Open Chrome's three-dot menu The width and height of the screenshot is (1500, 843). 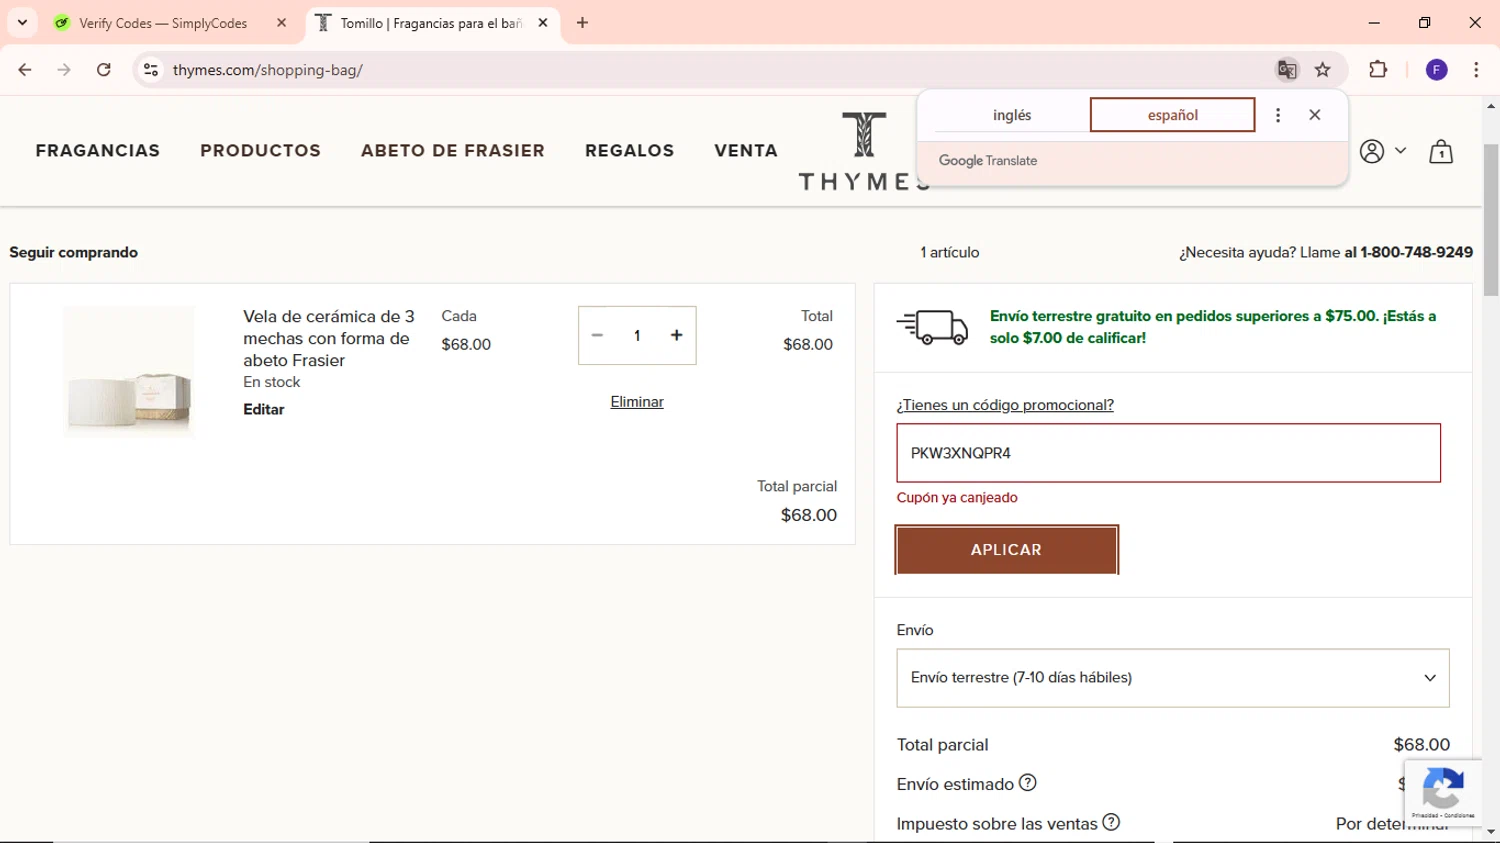coord(1476,70)
